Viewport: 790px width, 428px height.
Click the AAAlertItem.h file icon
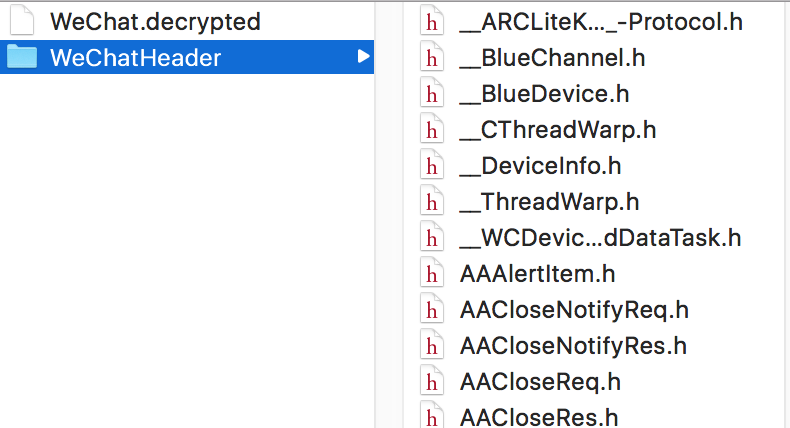[x=432, y=274]
